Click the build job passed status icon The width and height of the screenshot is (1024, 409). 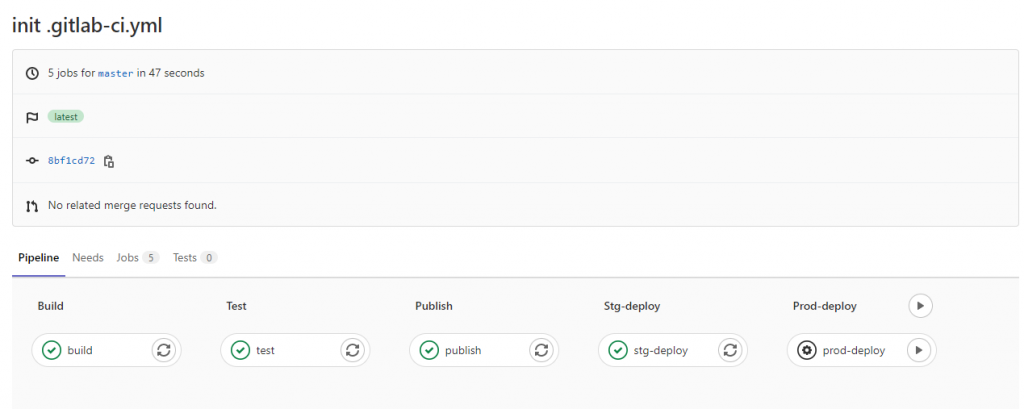51,350
